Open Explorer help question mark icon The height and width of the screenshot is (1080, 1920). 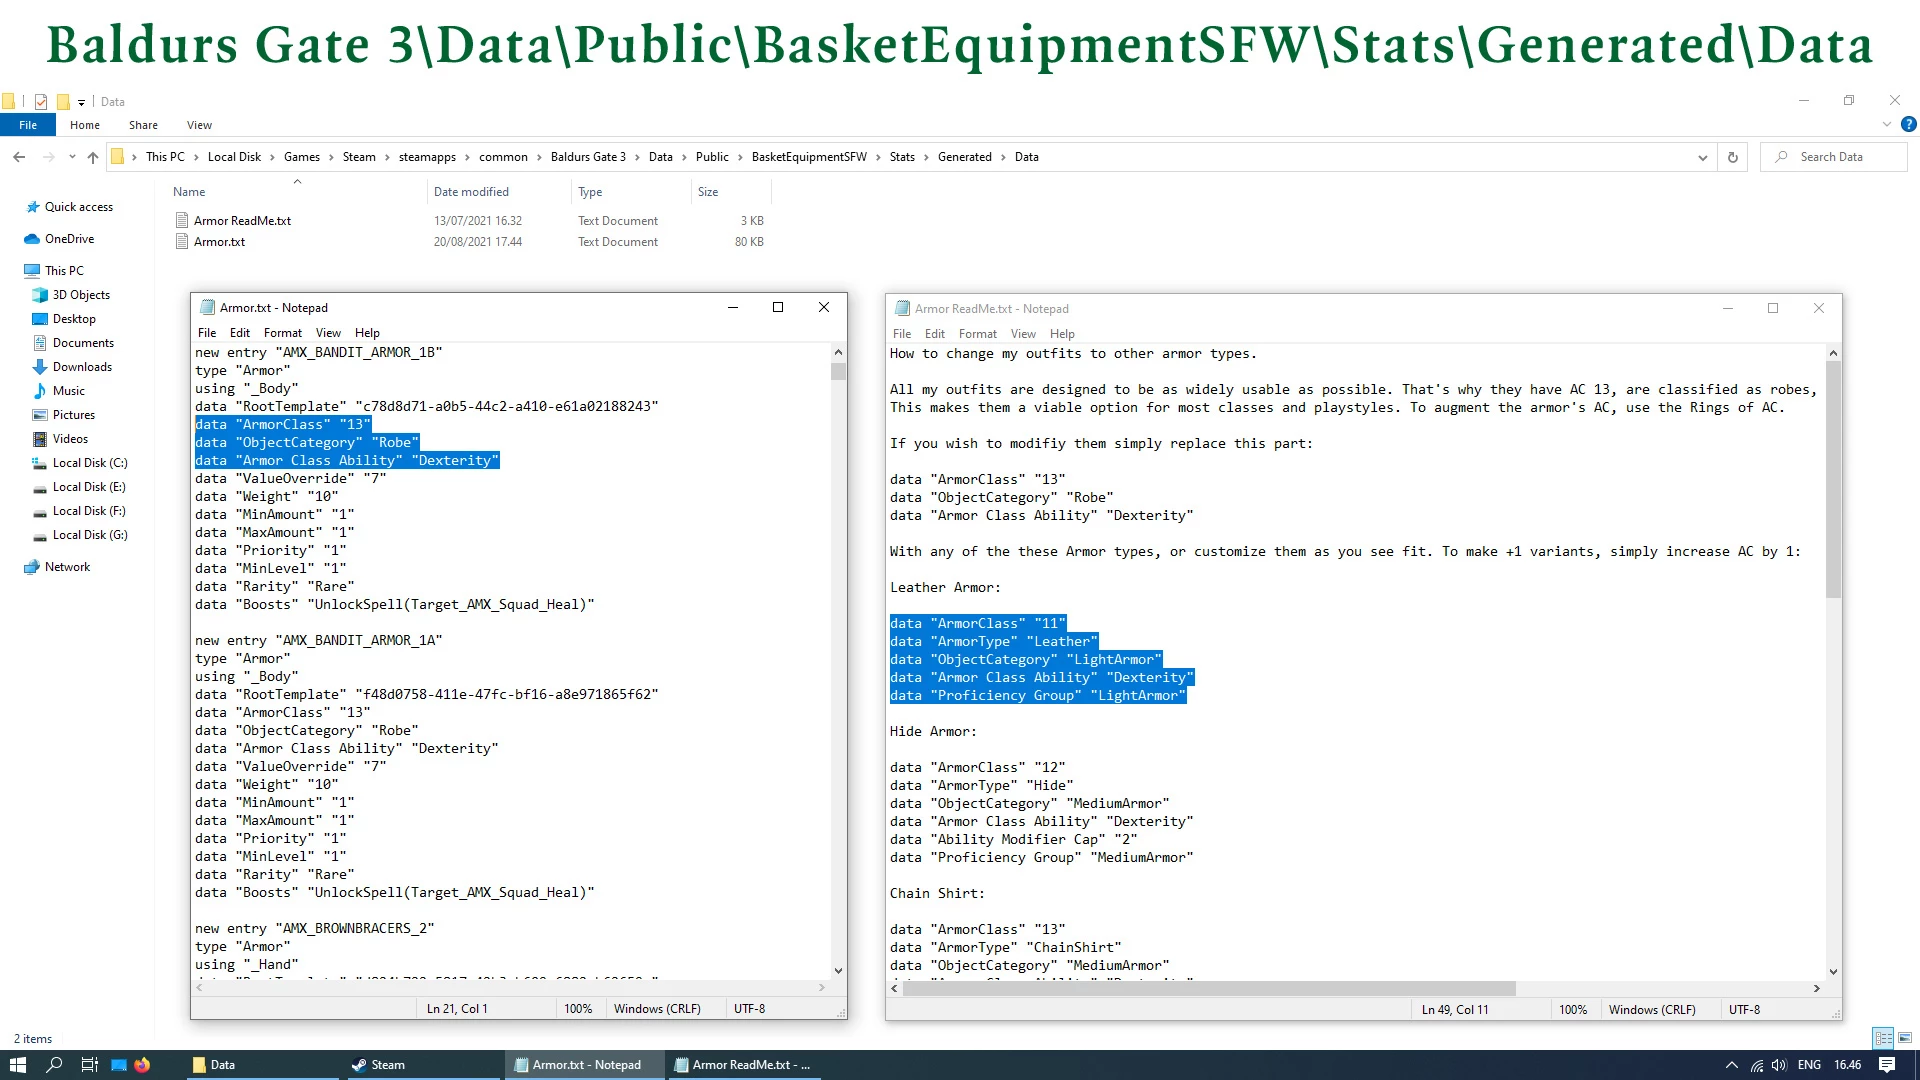1909,125
